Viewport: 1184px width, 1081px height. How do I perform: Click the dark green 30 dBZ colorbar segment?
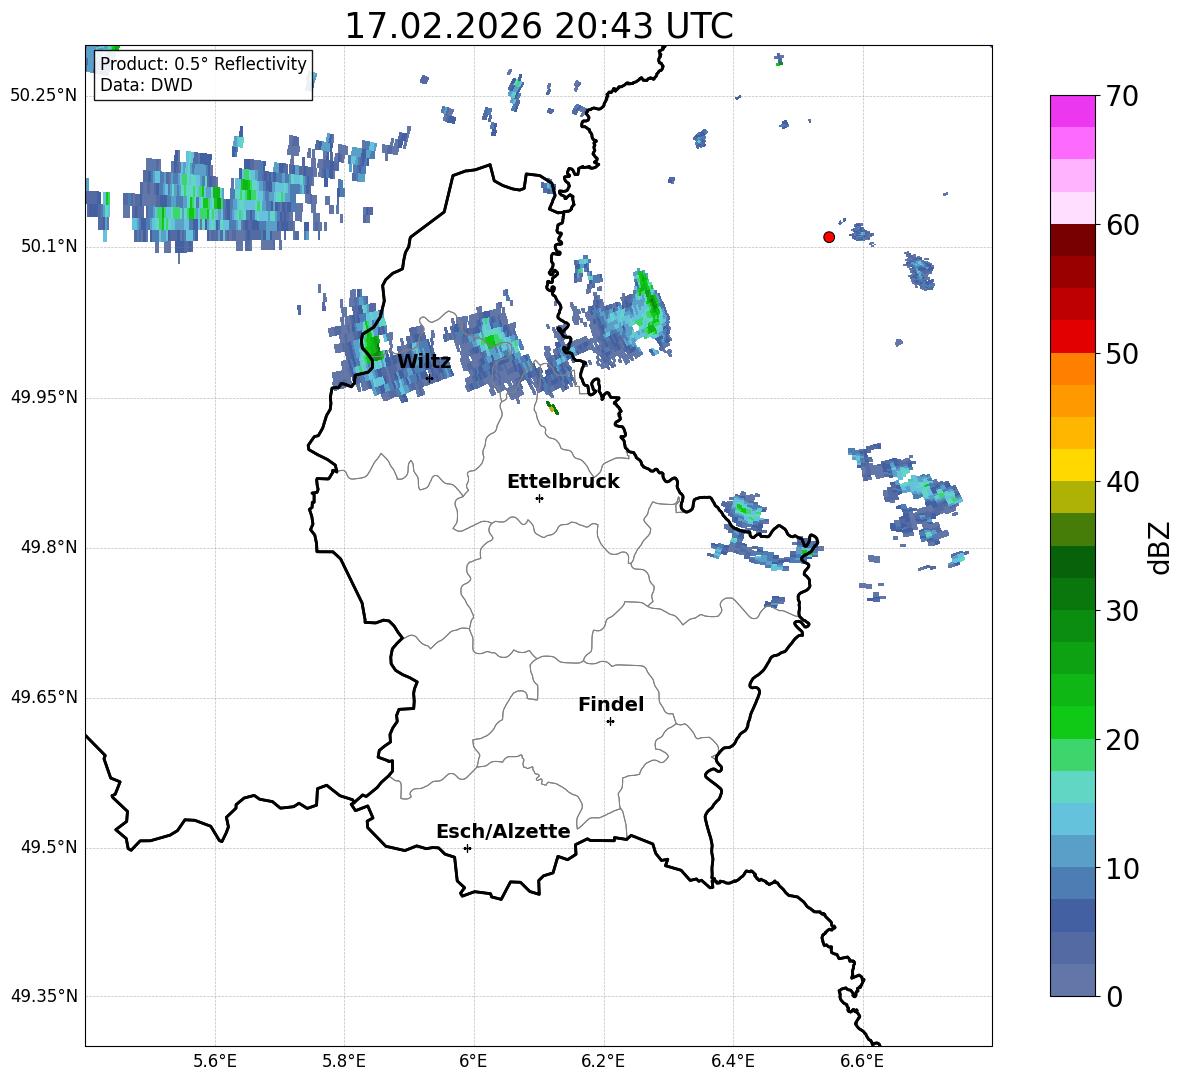[x=1072, y=594]
